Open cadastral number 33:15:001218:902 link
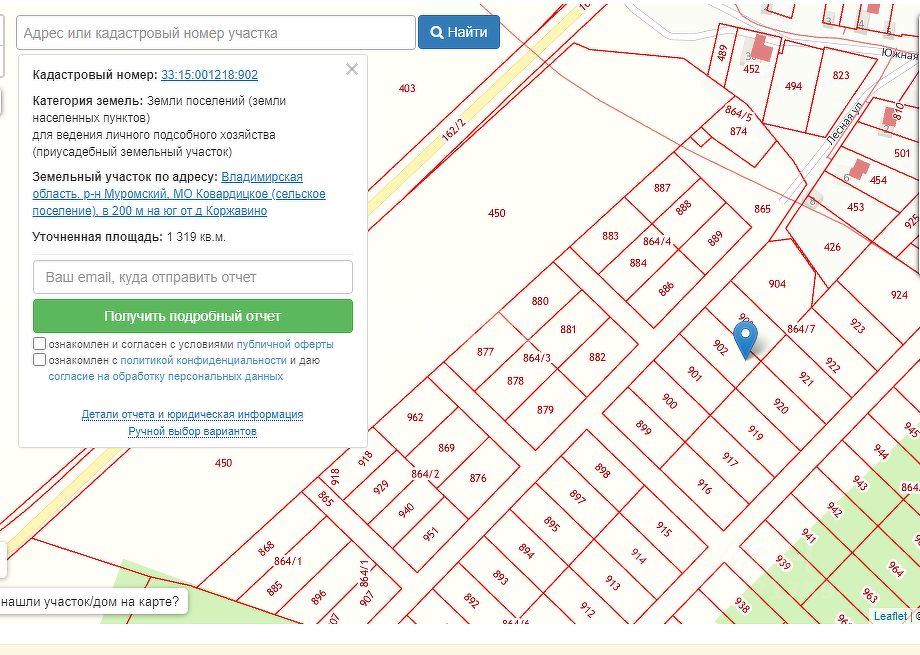The image size is (920, 655). [x=209, y=75]
